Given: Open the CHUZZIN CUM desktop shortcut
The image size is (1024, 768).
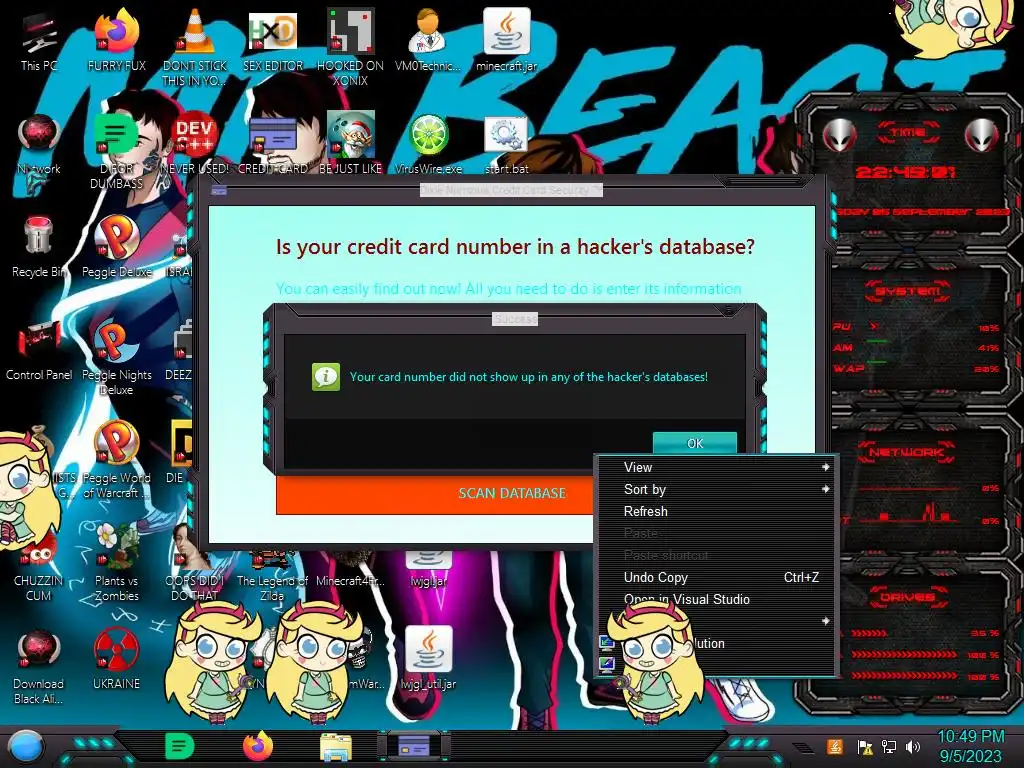Looking at the screenshot, I should click(x=39, y=569).
